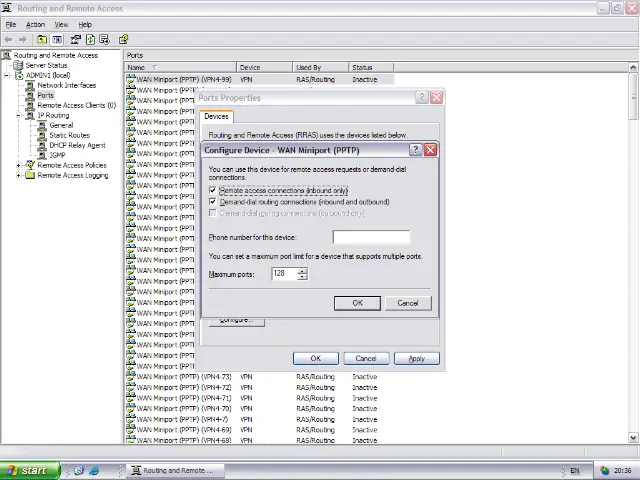Viewport: 640px width, 480px height.
Task: Click the Remote Access Logging folder icon
Action: [x=30, y=175]
